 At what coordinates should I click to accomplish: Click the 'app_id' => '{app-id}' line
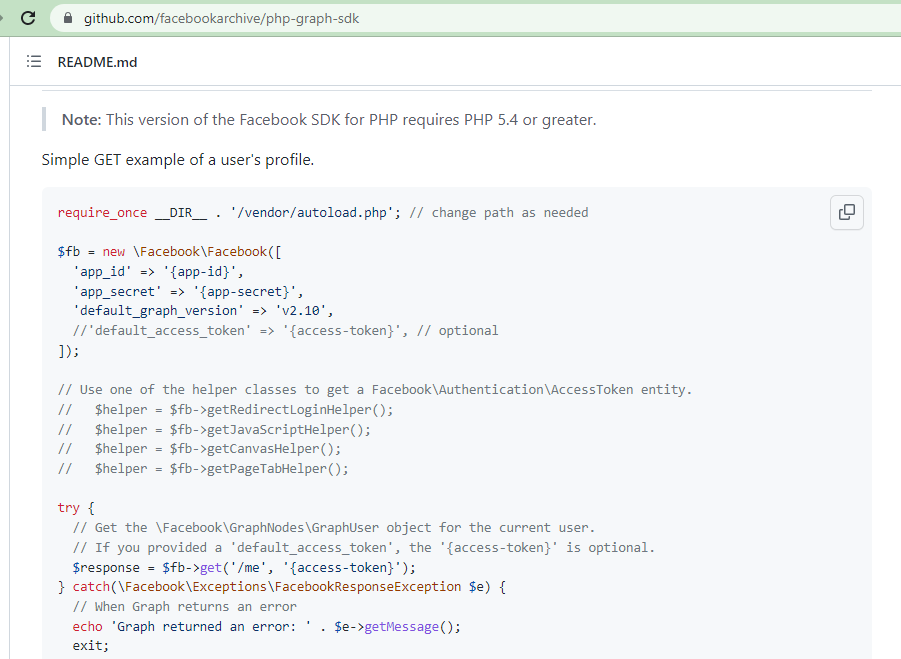158,271
